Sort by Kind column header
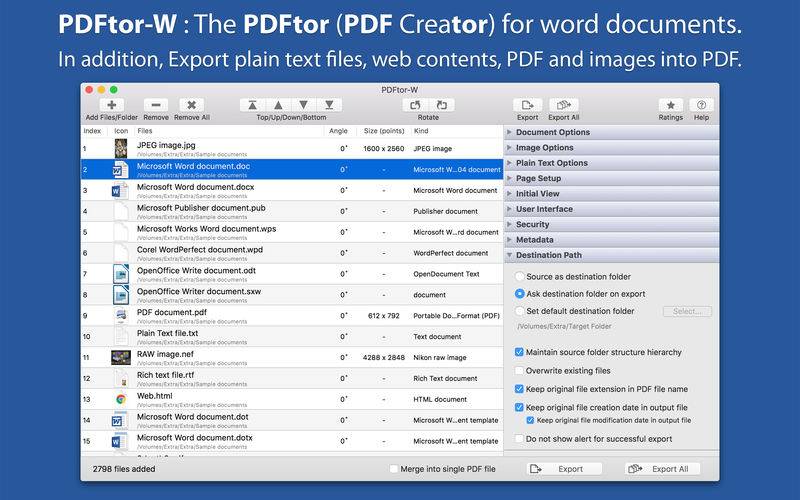Viewport: 800px width, 500px height. tap(457, 131)
